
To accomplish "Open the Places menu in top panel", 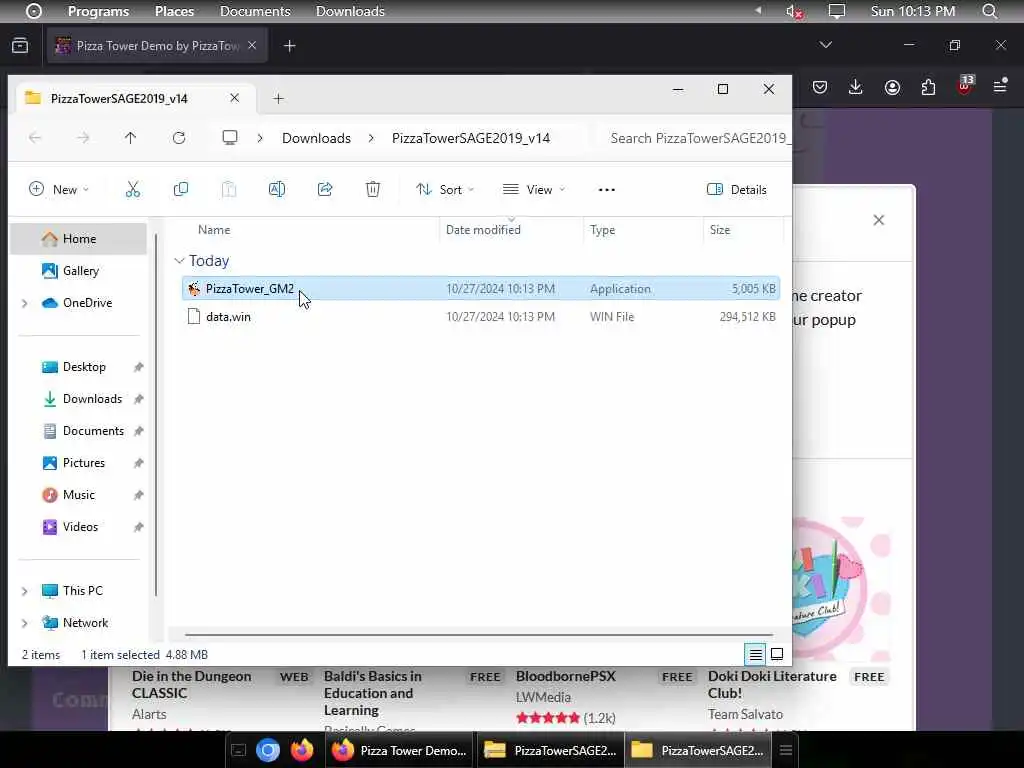I will (174, 11).
